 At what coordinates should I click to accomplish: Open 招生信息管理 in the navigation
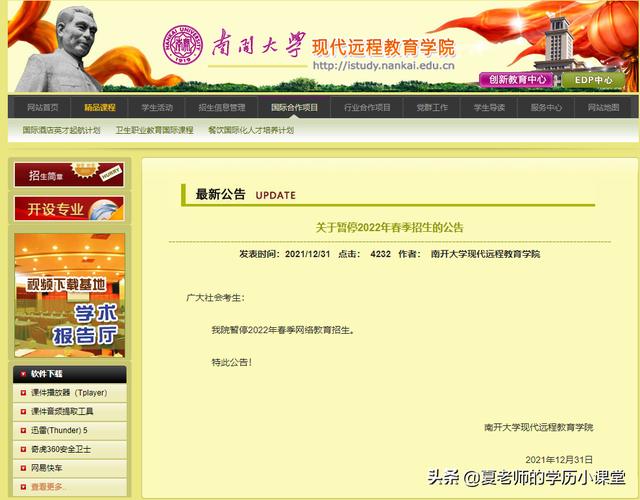pyautogui.click(x=222, y=107)
